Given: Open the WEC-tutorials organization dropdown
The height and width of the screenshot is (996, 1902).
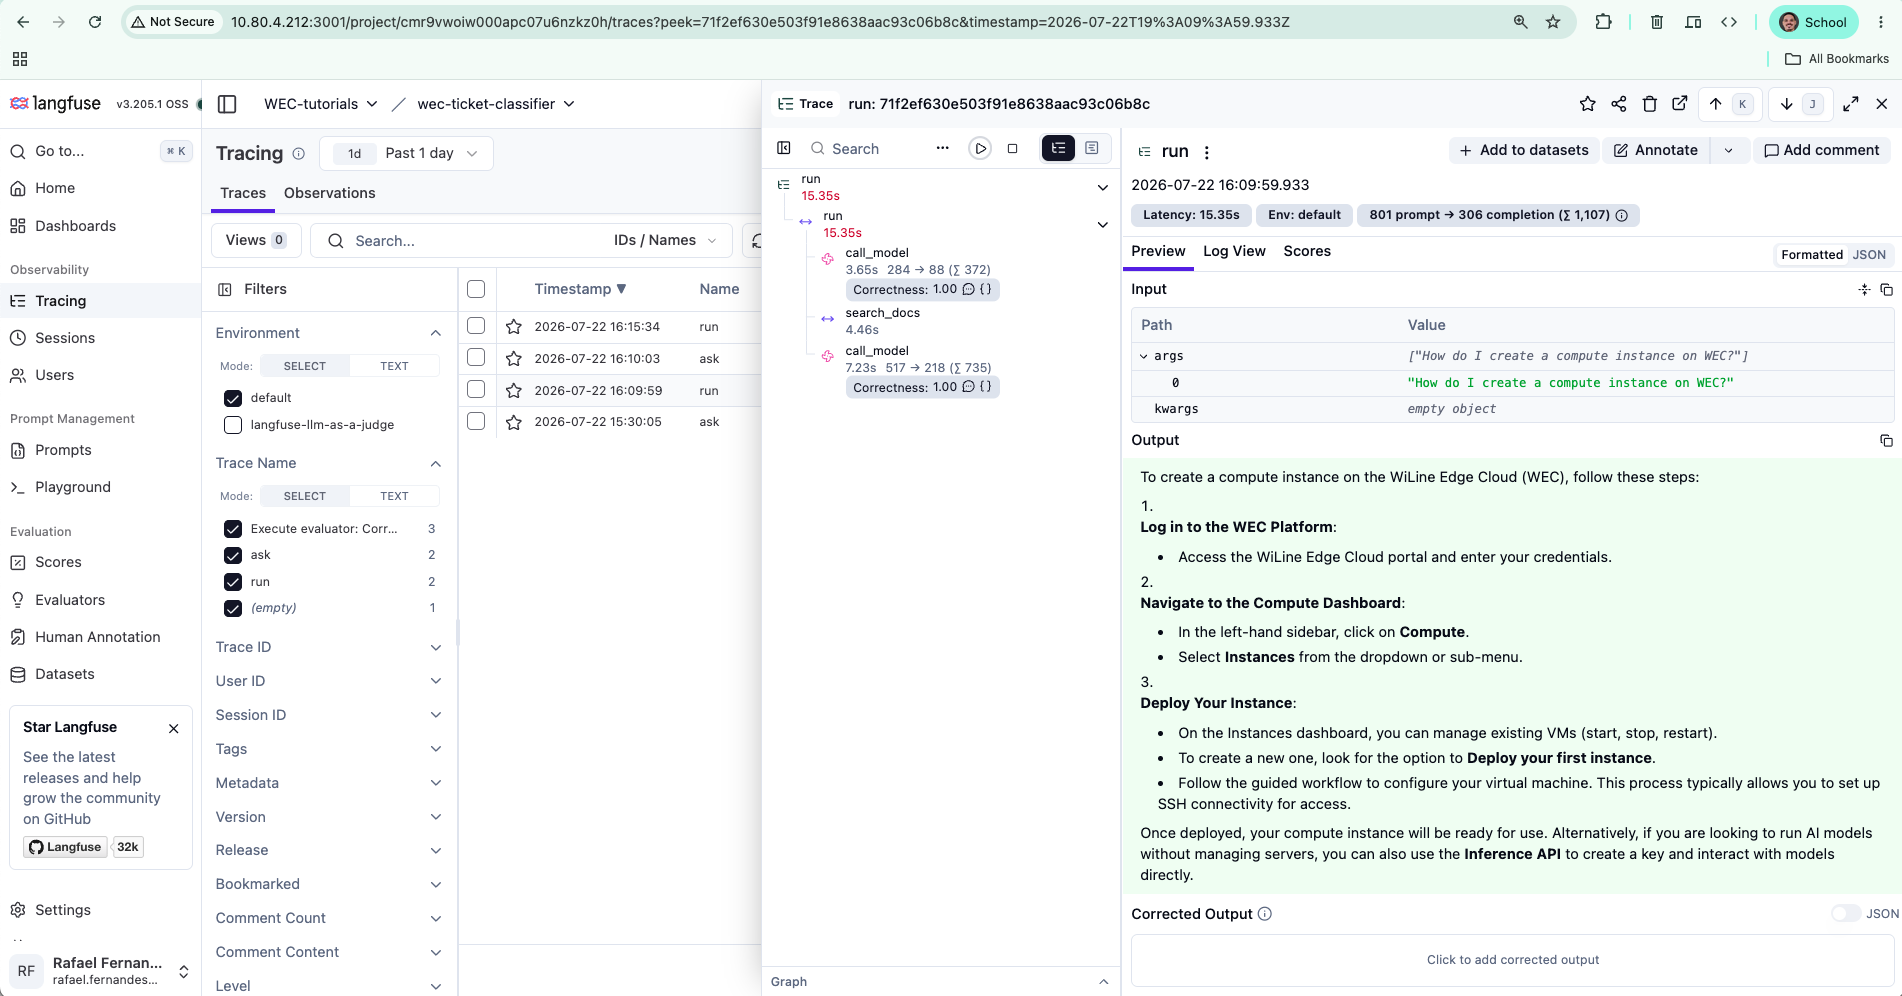Looking at the screenshot, I should [x=321, y=104].
